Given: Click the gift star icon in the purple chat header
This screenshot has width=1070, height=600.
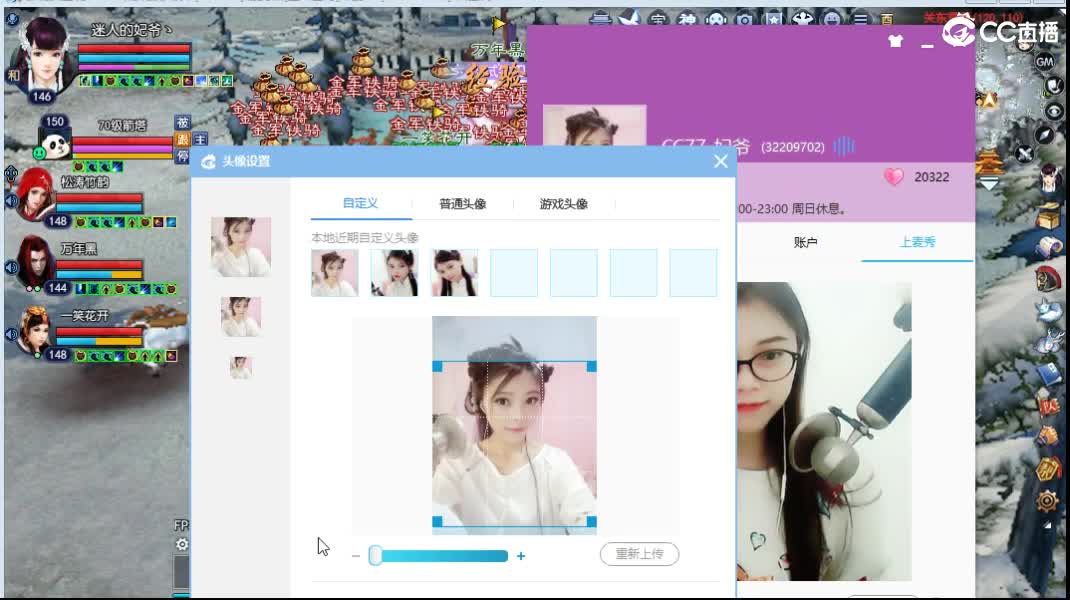Looking at the screenshot, I should [x=895, y=41].
